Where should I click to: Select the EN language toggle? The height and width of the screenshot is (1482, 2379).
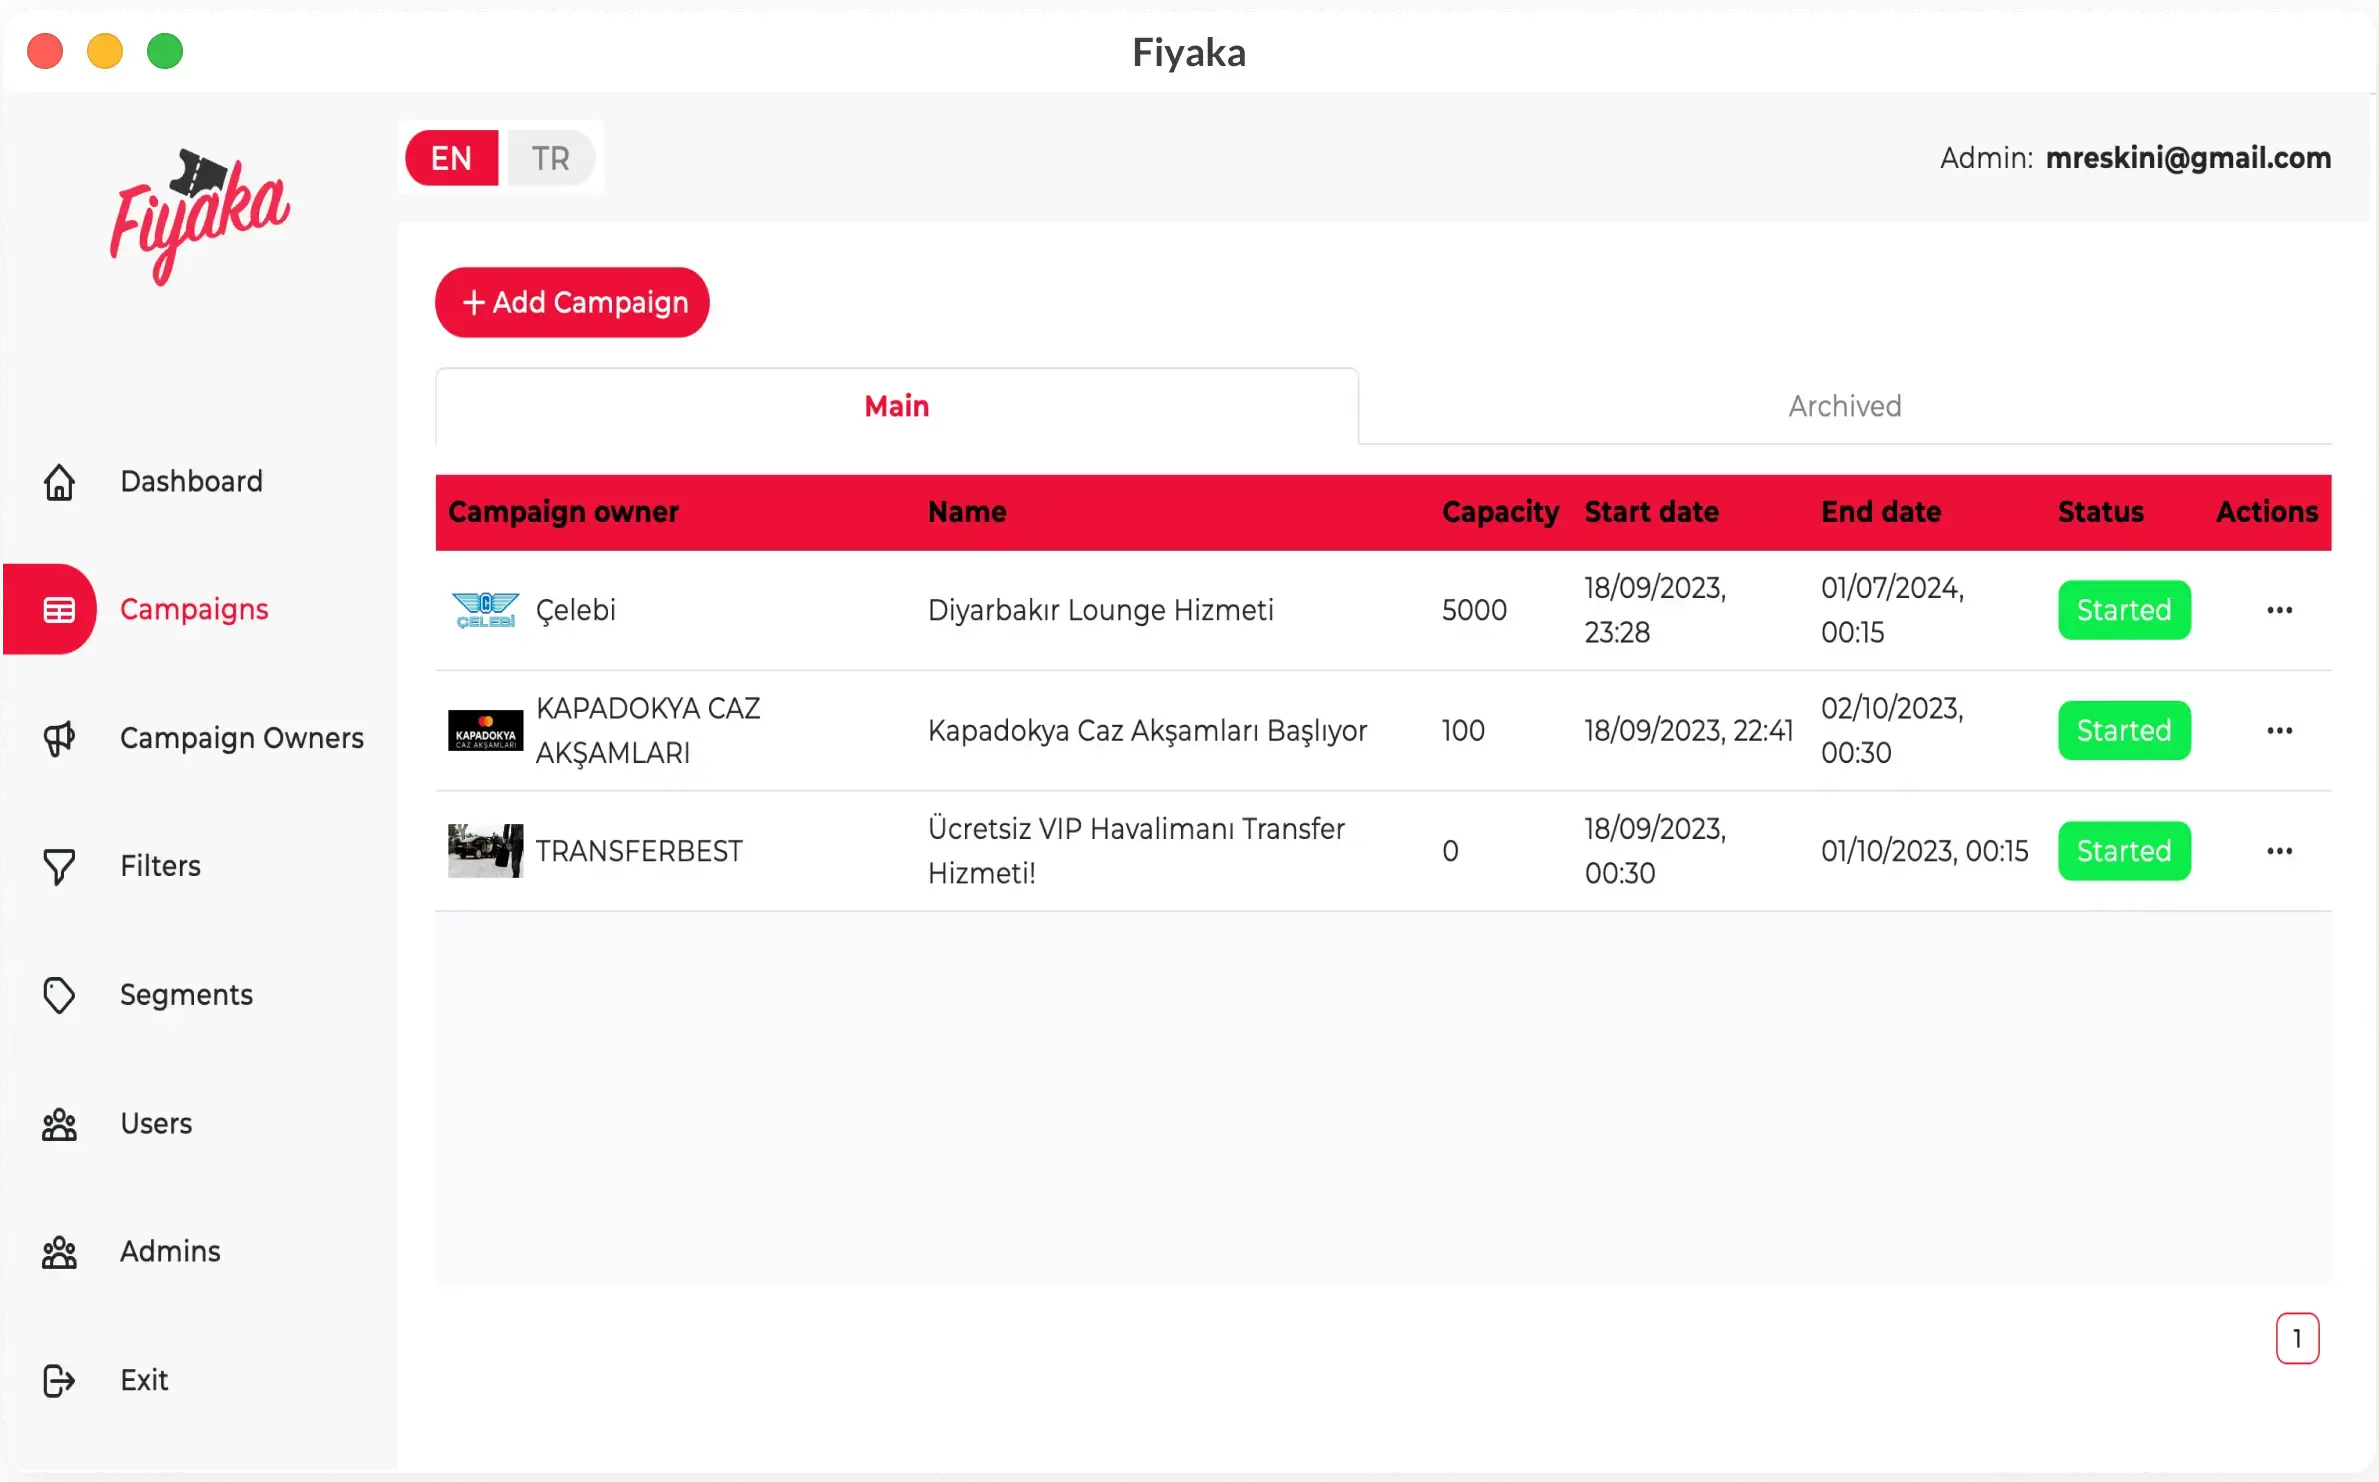click(452, 158)
